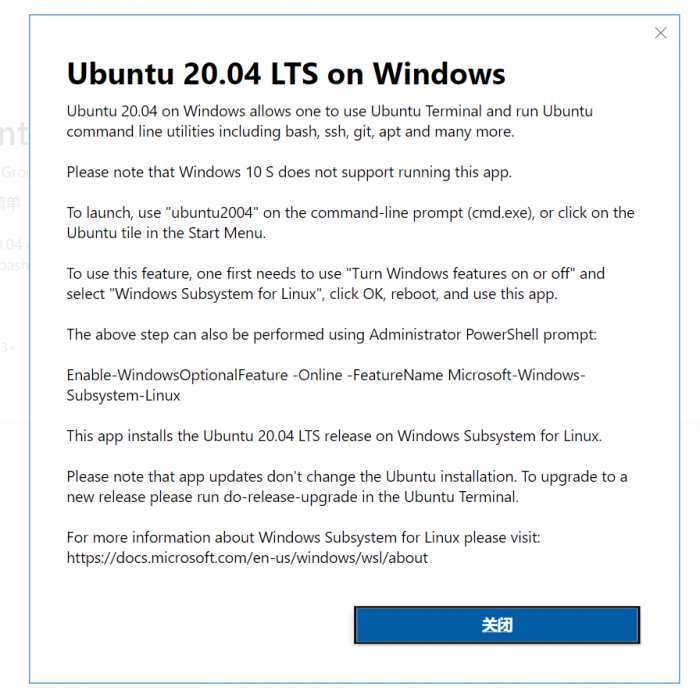Screen dimensions: 700x691
Task: Click the paragraph about running Ubuntu Terminal utilities
Action: click(329, 121)
